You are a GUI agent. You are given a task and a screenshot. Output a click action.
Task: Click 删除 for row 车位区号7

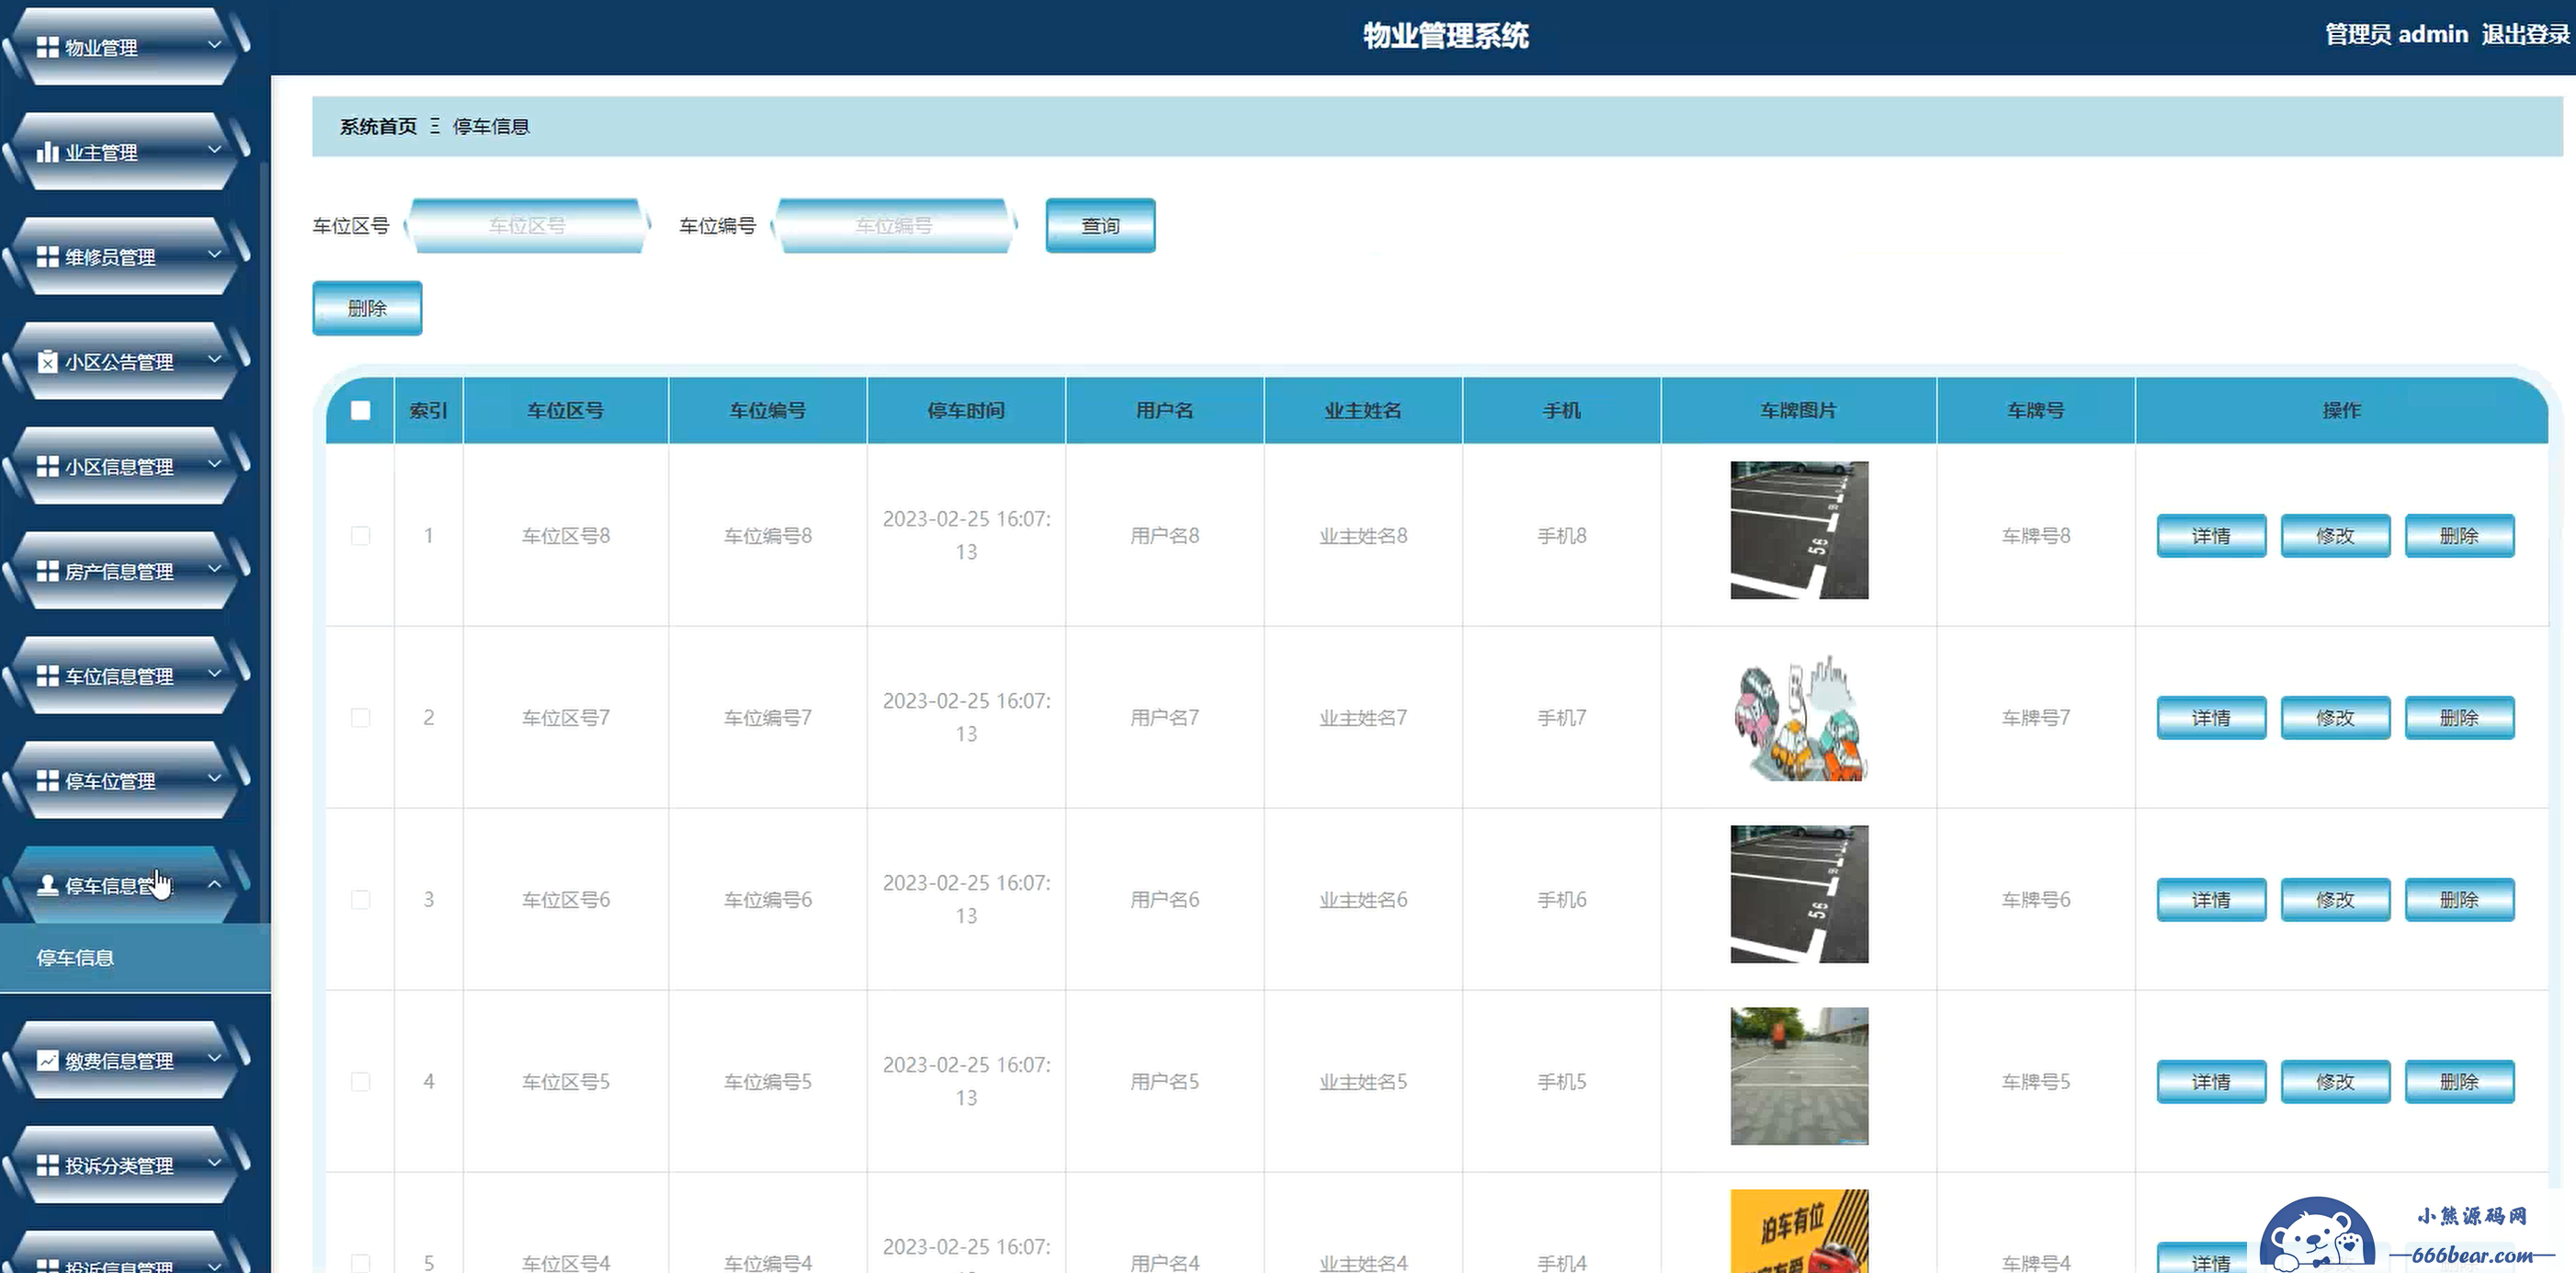(2459, 718)
